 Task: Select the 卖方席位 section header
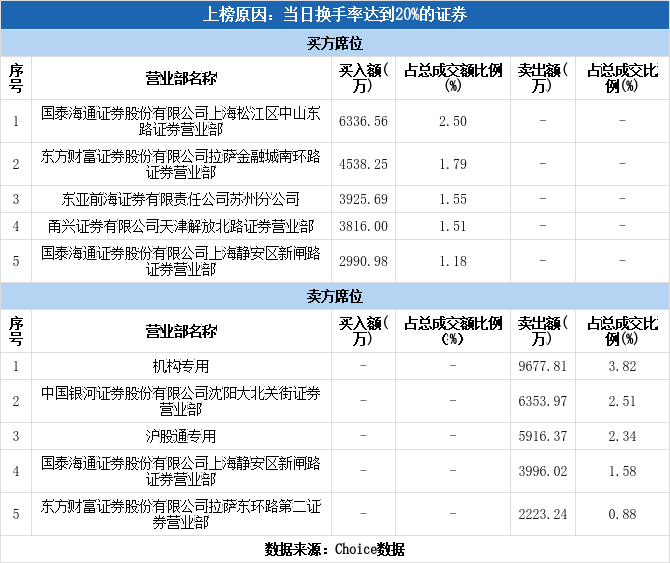335,296
